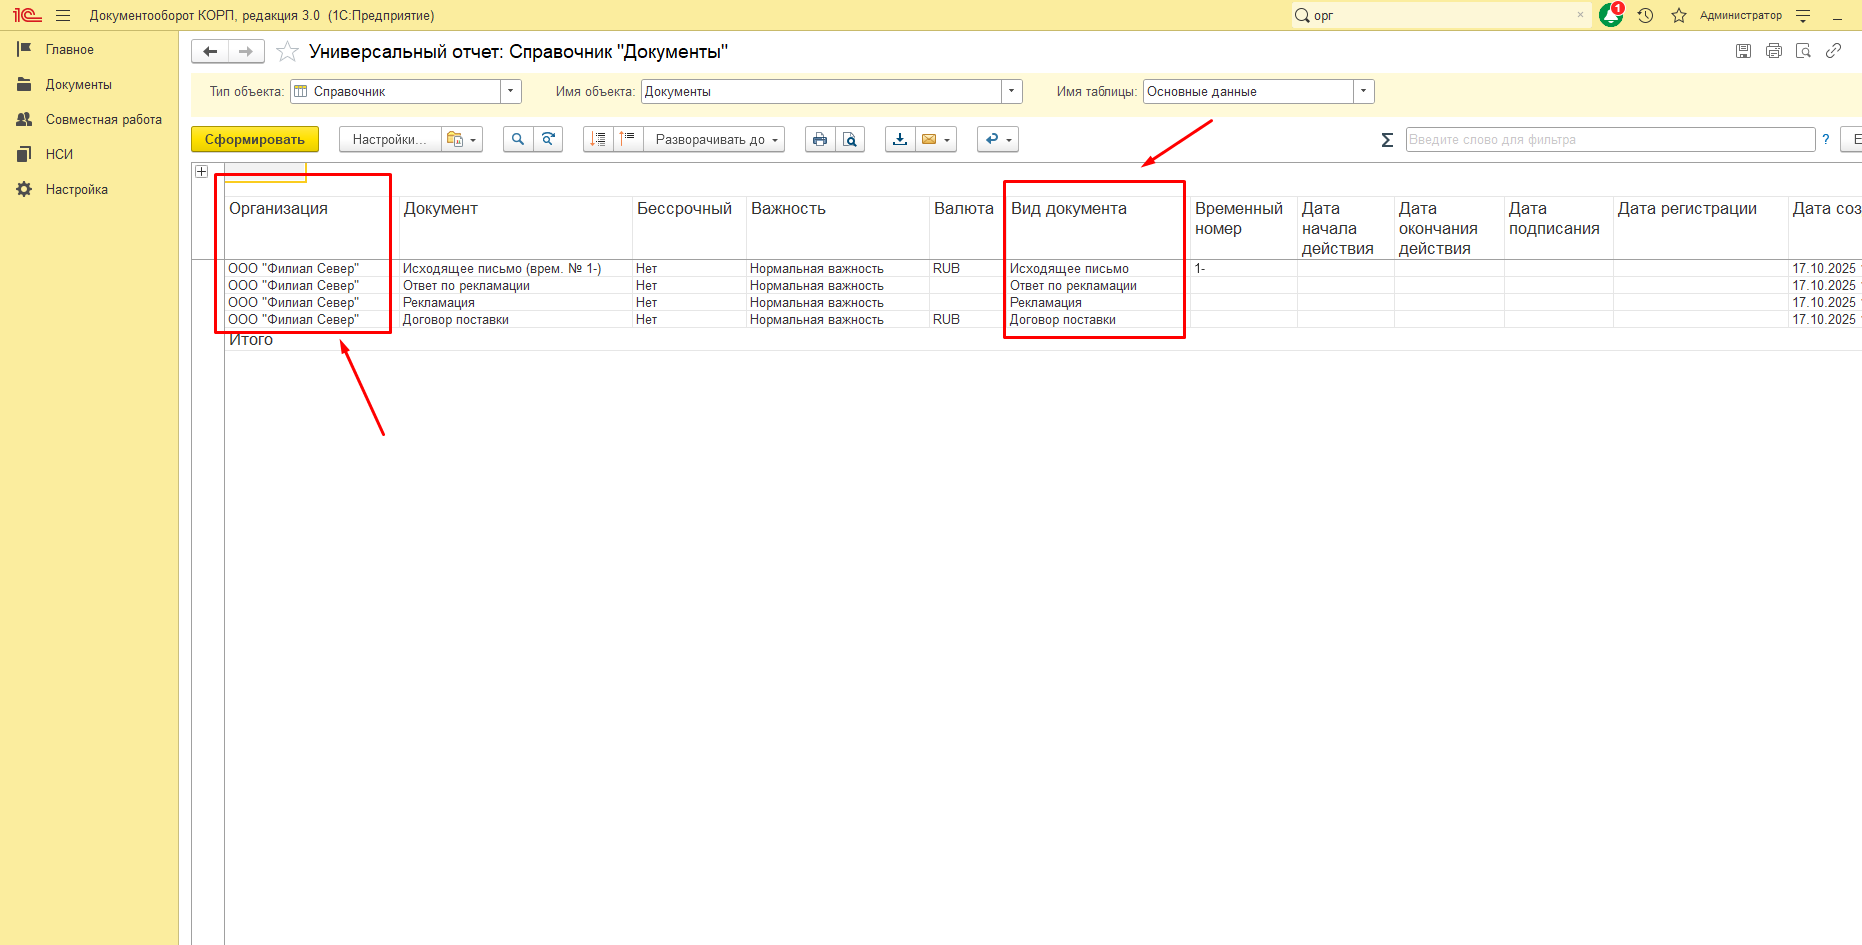Expand the report group plus toggle
The width and height of the screenshot is (1862, 945).
[x=201, y=171]
